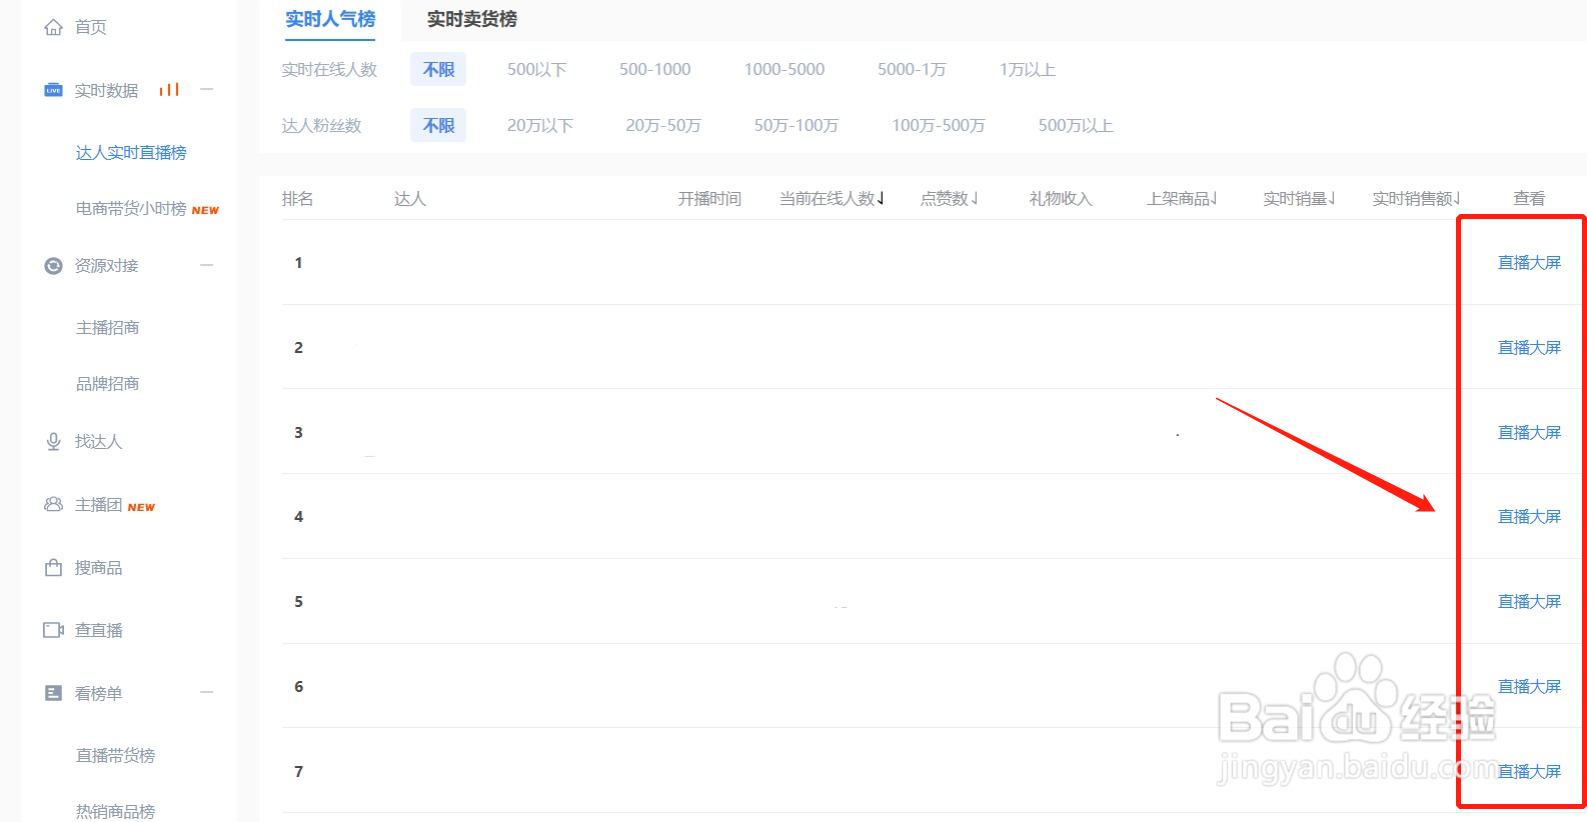The width and height of the screenshot is (1587, 822).
Task: Click the list icon beside 看榜单
Action: pyautogui.click(x=53, y=693)
